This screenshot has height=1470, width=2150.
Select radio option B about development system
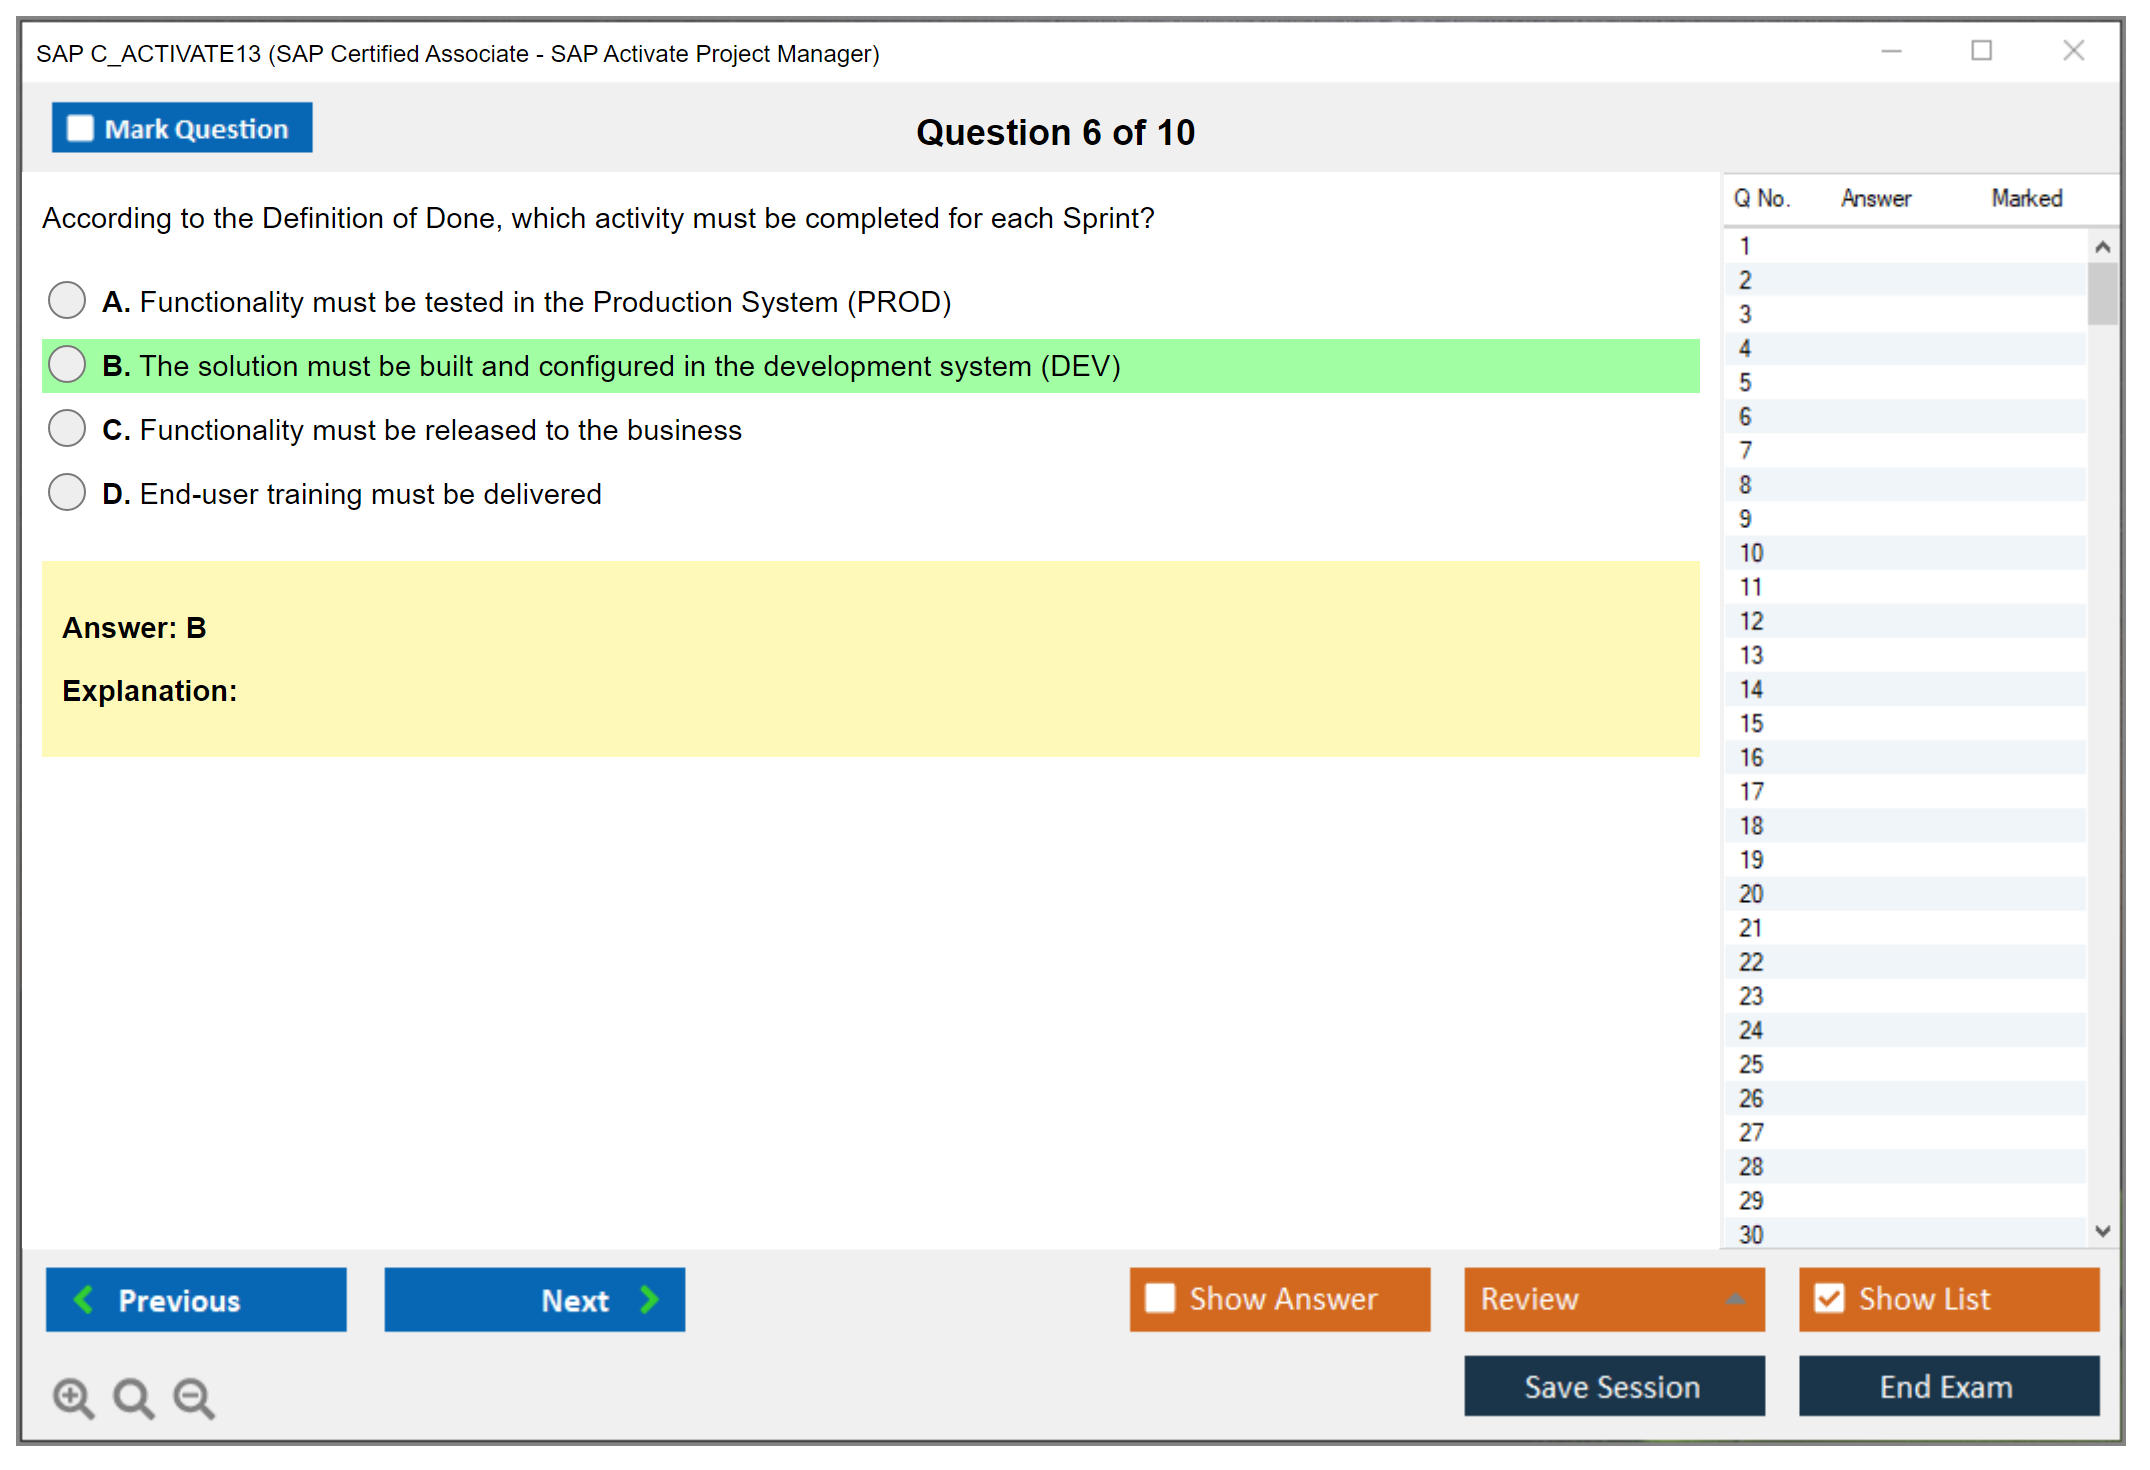coord(67,364)
